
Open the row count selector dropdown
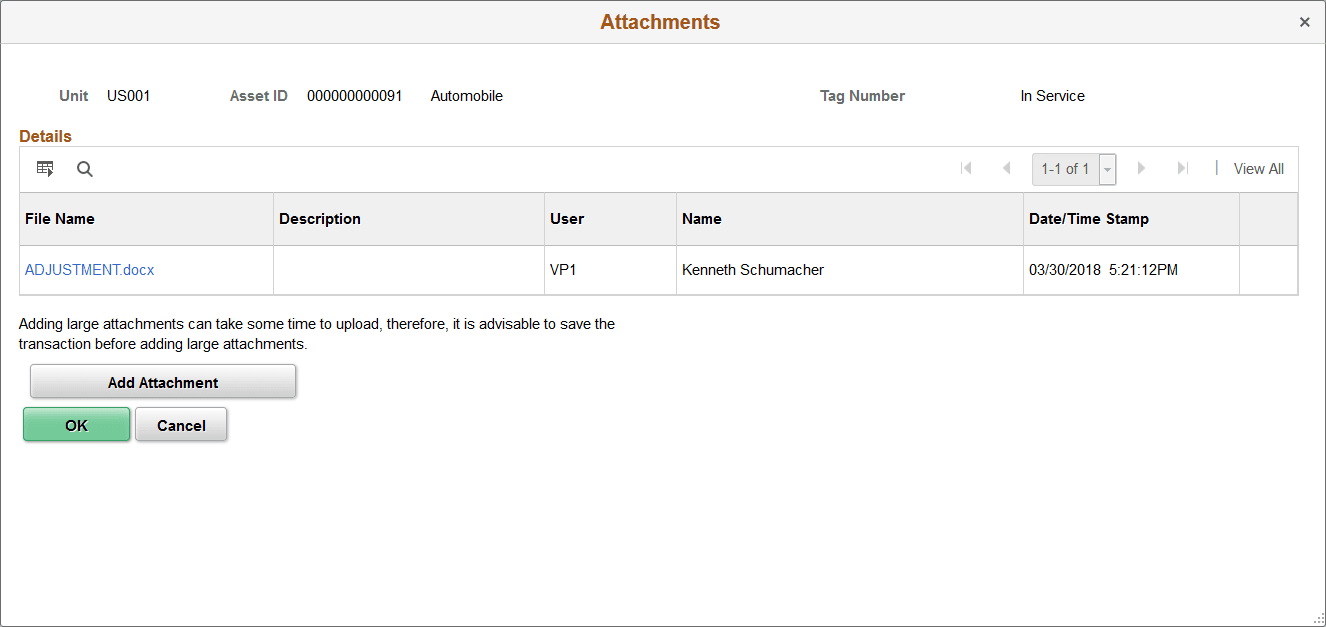click(x=1107, y=169)
